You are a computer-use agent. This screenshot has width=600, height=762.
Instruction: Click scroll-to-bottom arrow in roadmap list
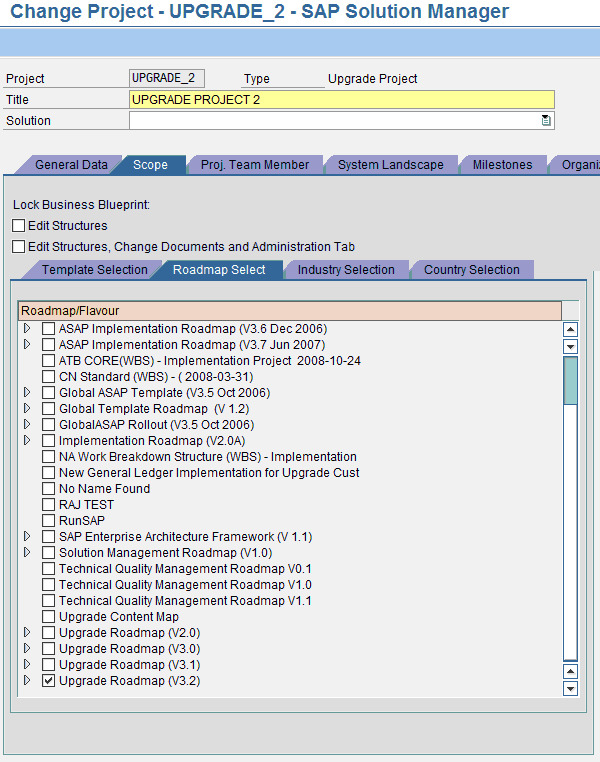(571, 688)
